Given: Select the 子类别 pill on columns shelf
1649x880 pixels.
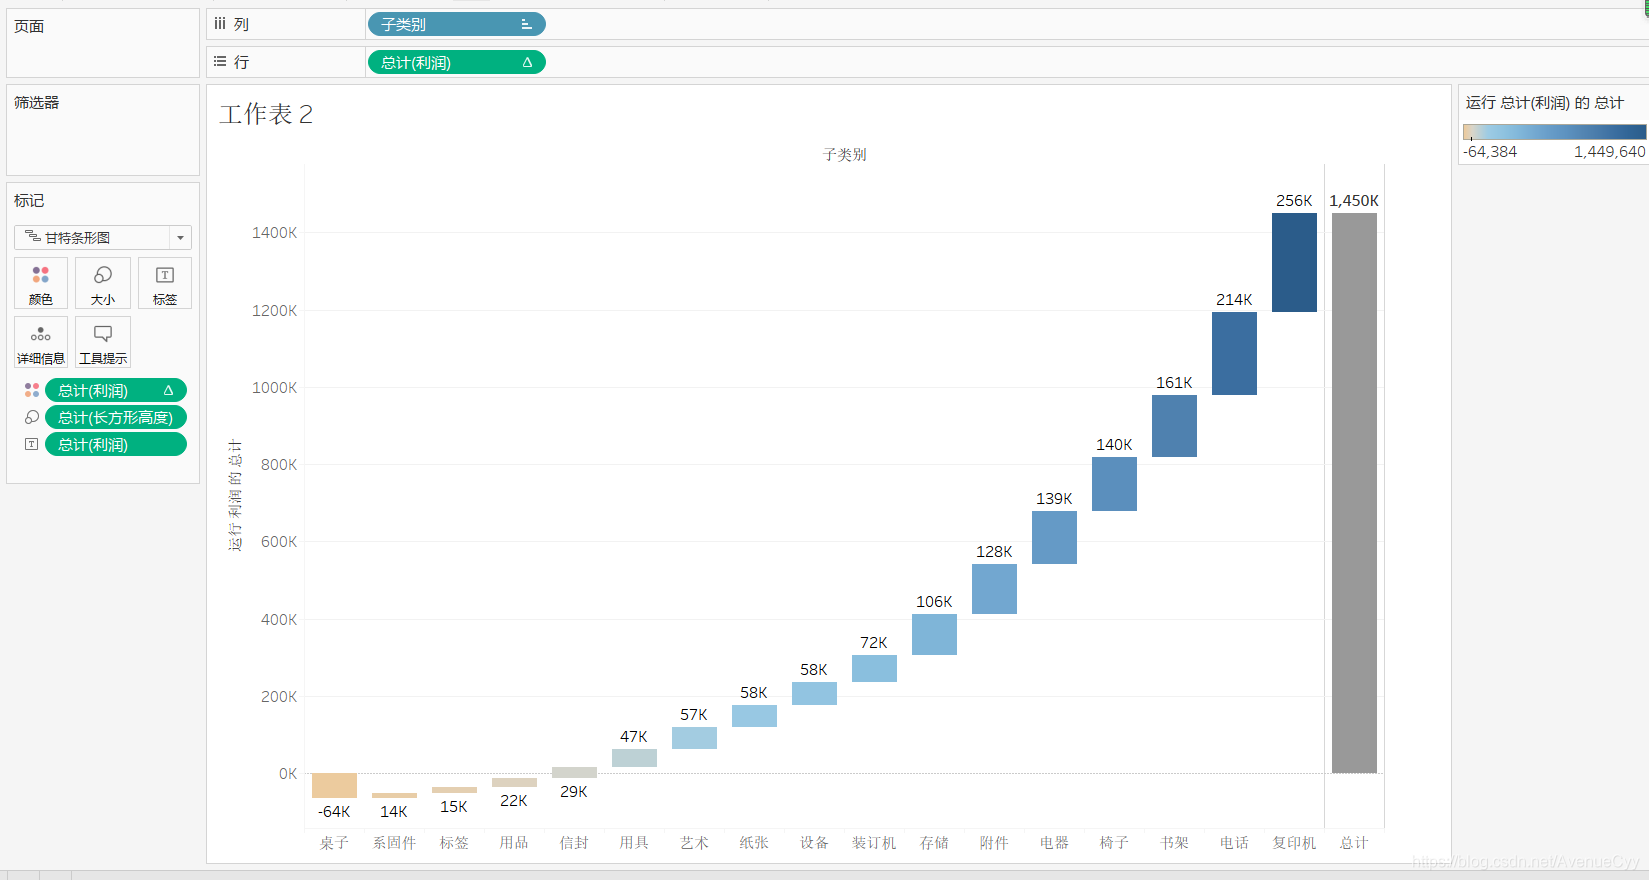Looking at the screenshot, I should 456,24.
